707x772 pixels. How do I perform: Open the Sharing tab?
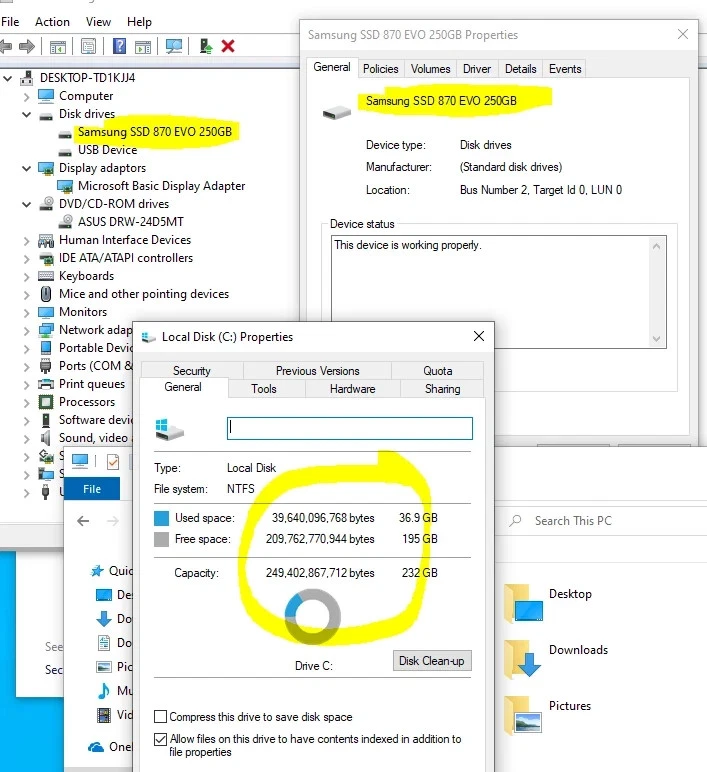click(x=442, y=388)
